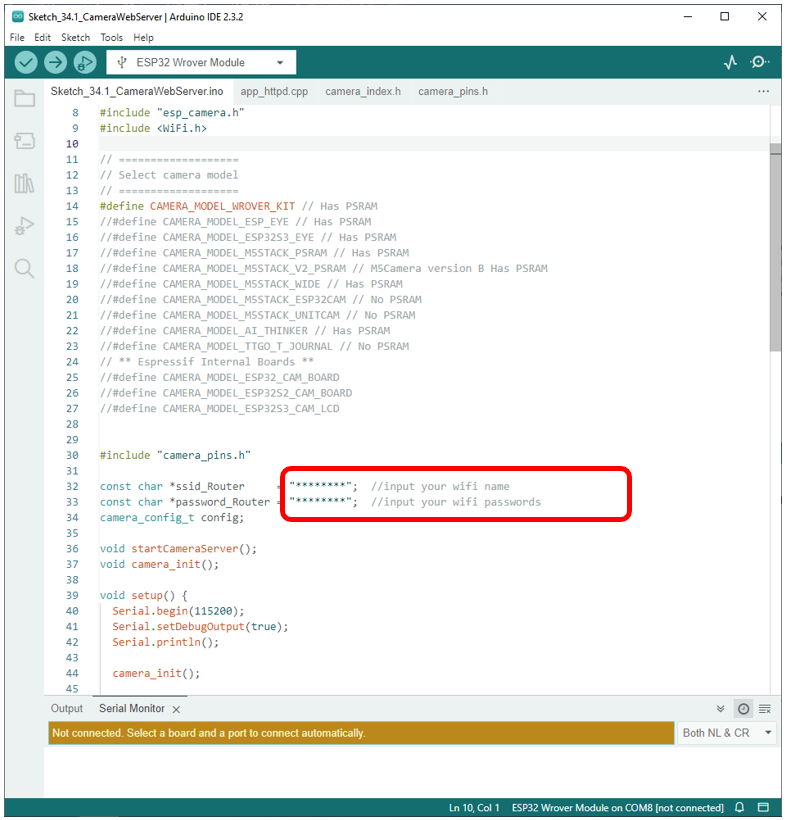
Task: Select the Sketch_34.1_CameraWebServer.ino tab
Action: point(137,92)
